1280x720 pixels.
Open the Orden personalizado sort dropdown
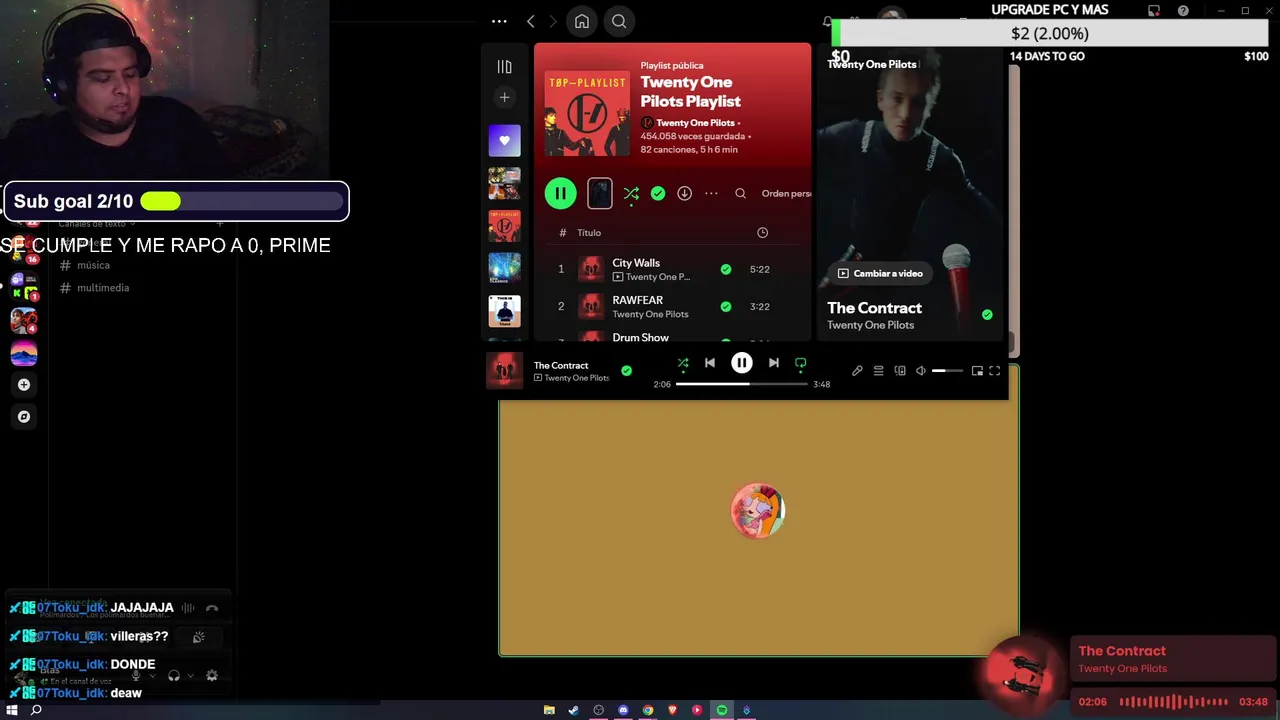(x=786, y=193)
